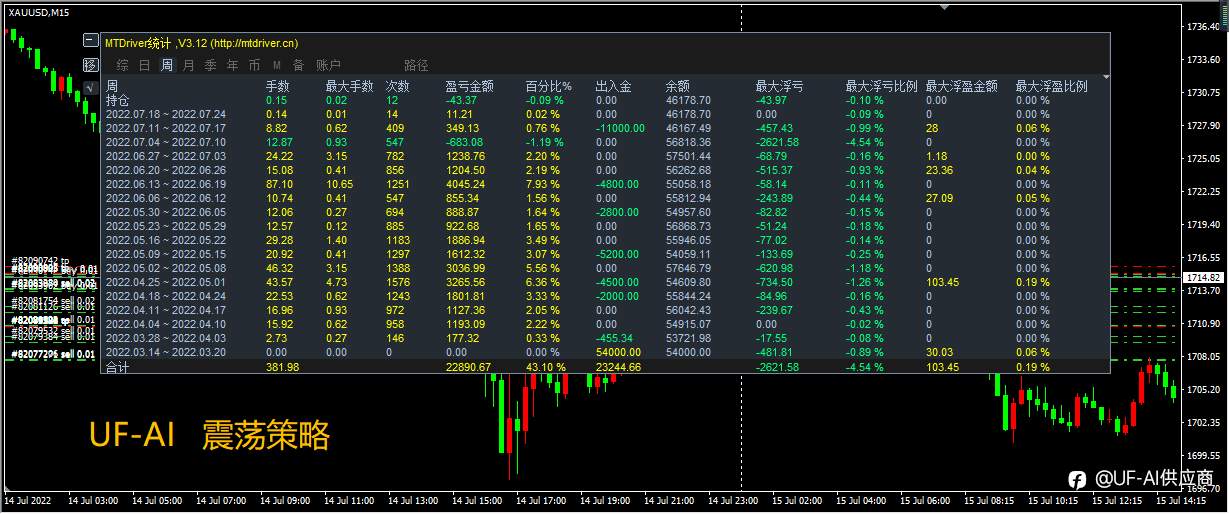Click the 合计 totals row label

point(118,368)
